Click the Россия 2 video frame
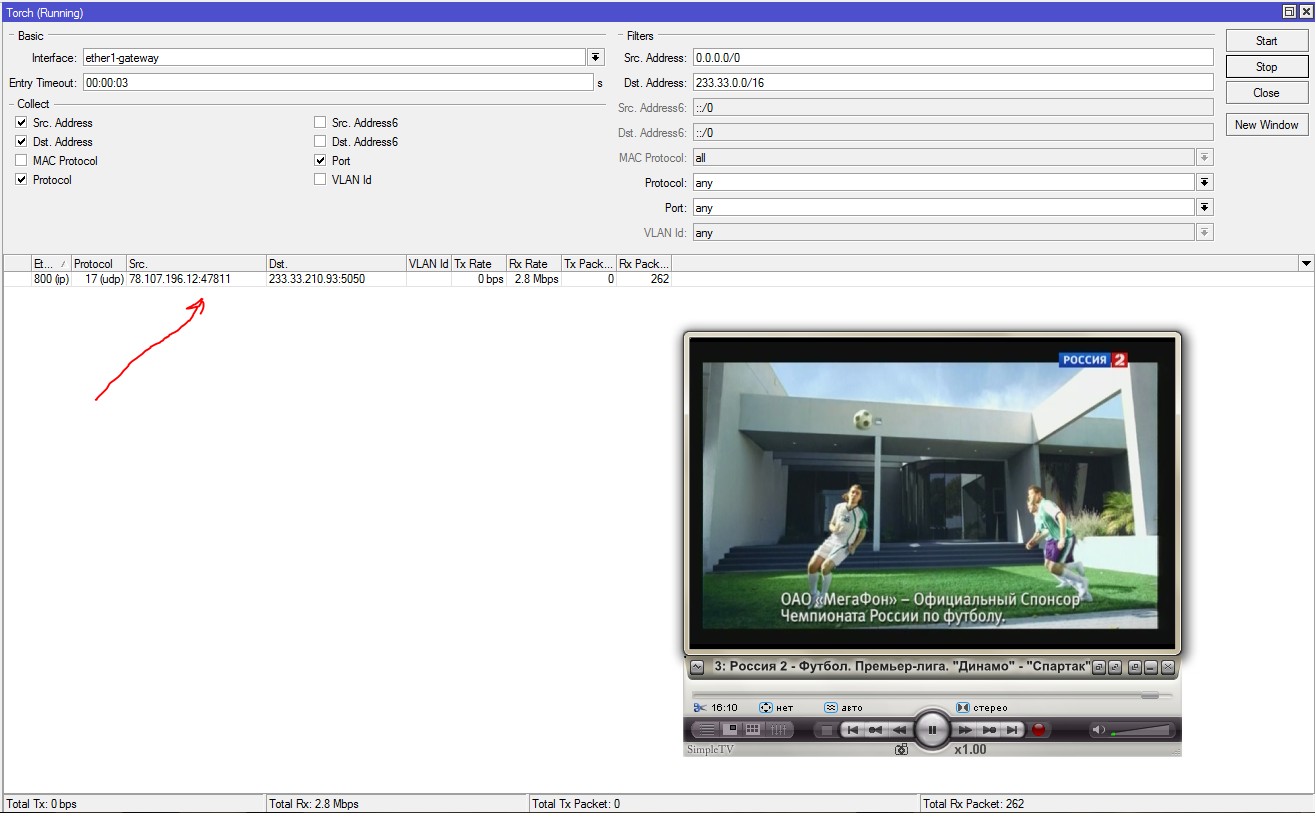Screen dimensions: 1315x813 click(x=931, y=494)
